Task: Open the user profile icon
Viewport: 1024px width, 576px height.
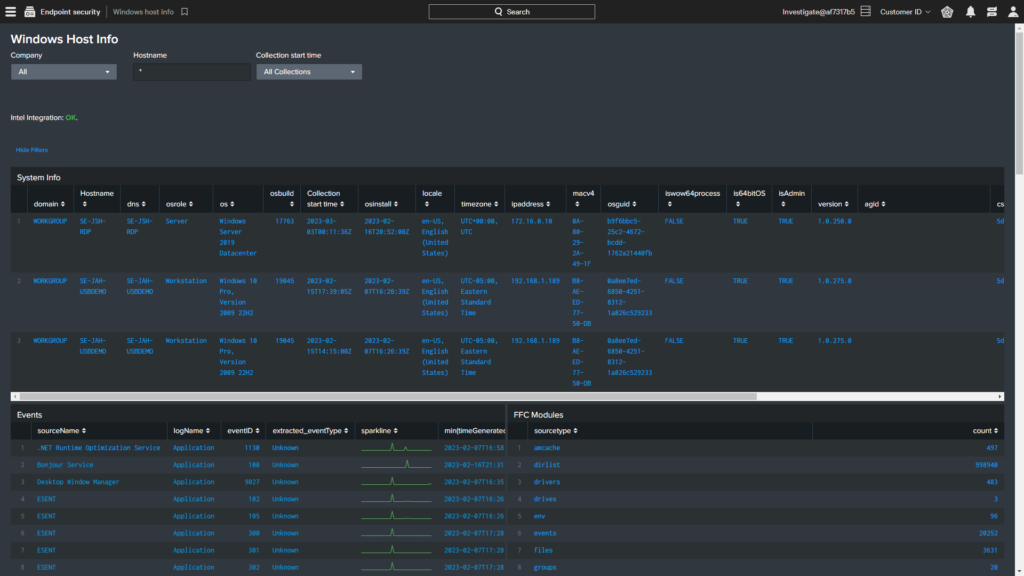Action: coord(1013,12)
